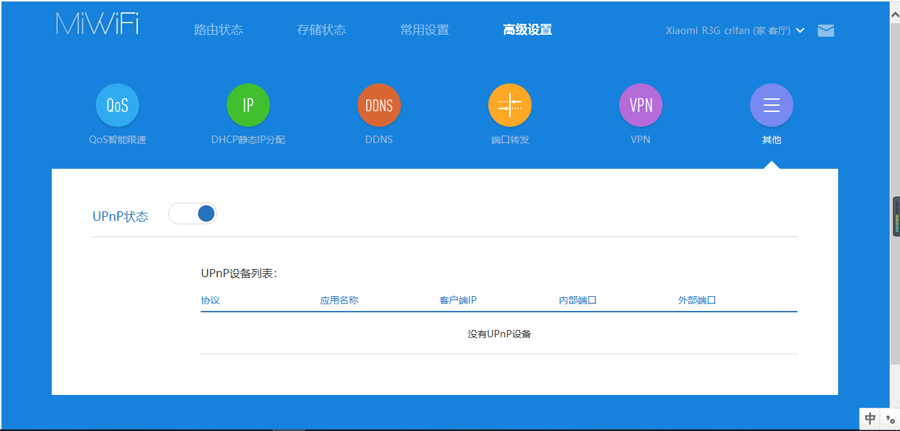The width and height of the screenshot is (900, 431).
Task: Open the mail message envelope icon
Action: tap(825, 30)
